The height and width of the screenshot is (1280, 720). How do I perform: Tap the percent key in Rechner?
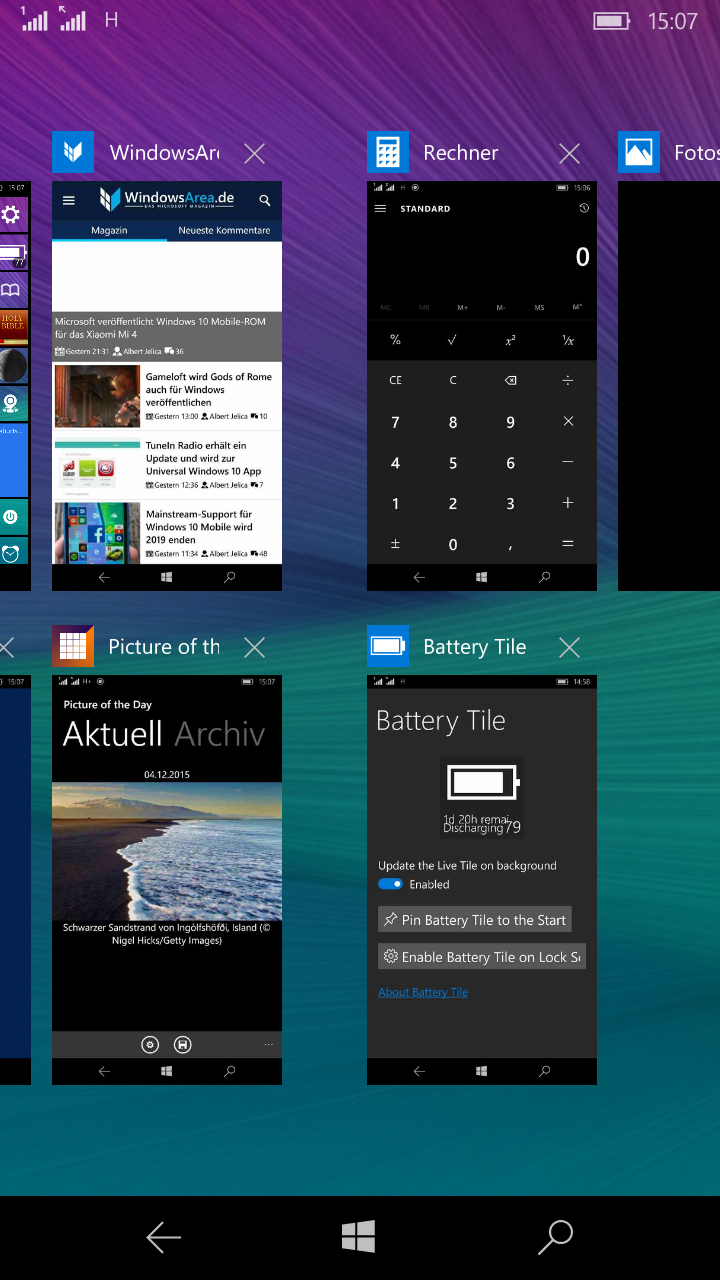(x=395, y=340)
